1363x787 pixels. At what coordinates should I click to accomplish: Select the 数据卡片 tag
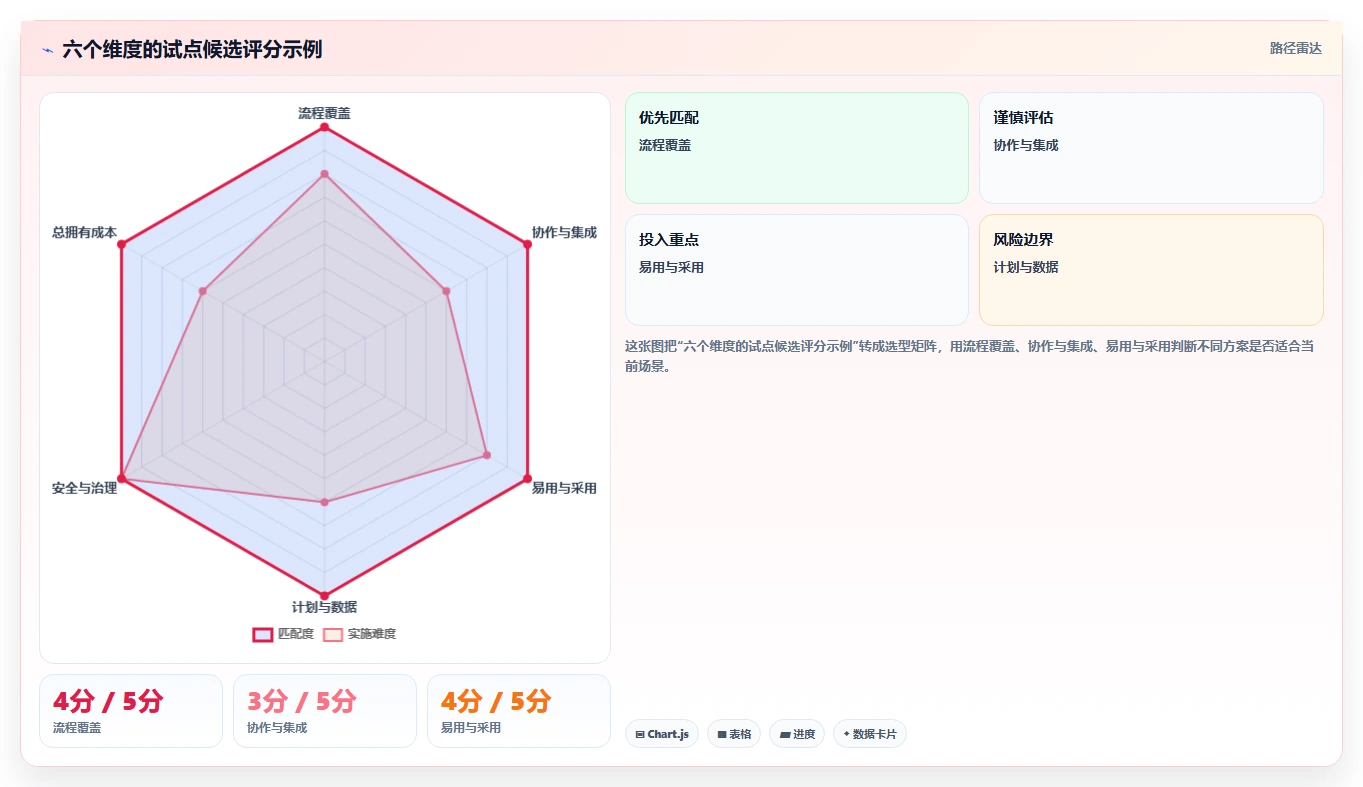click(870, 734)
